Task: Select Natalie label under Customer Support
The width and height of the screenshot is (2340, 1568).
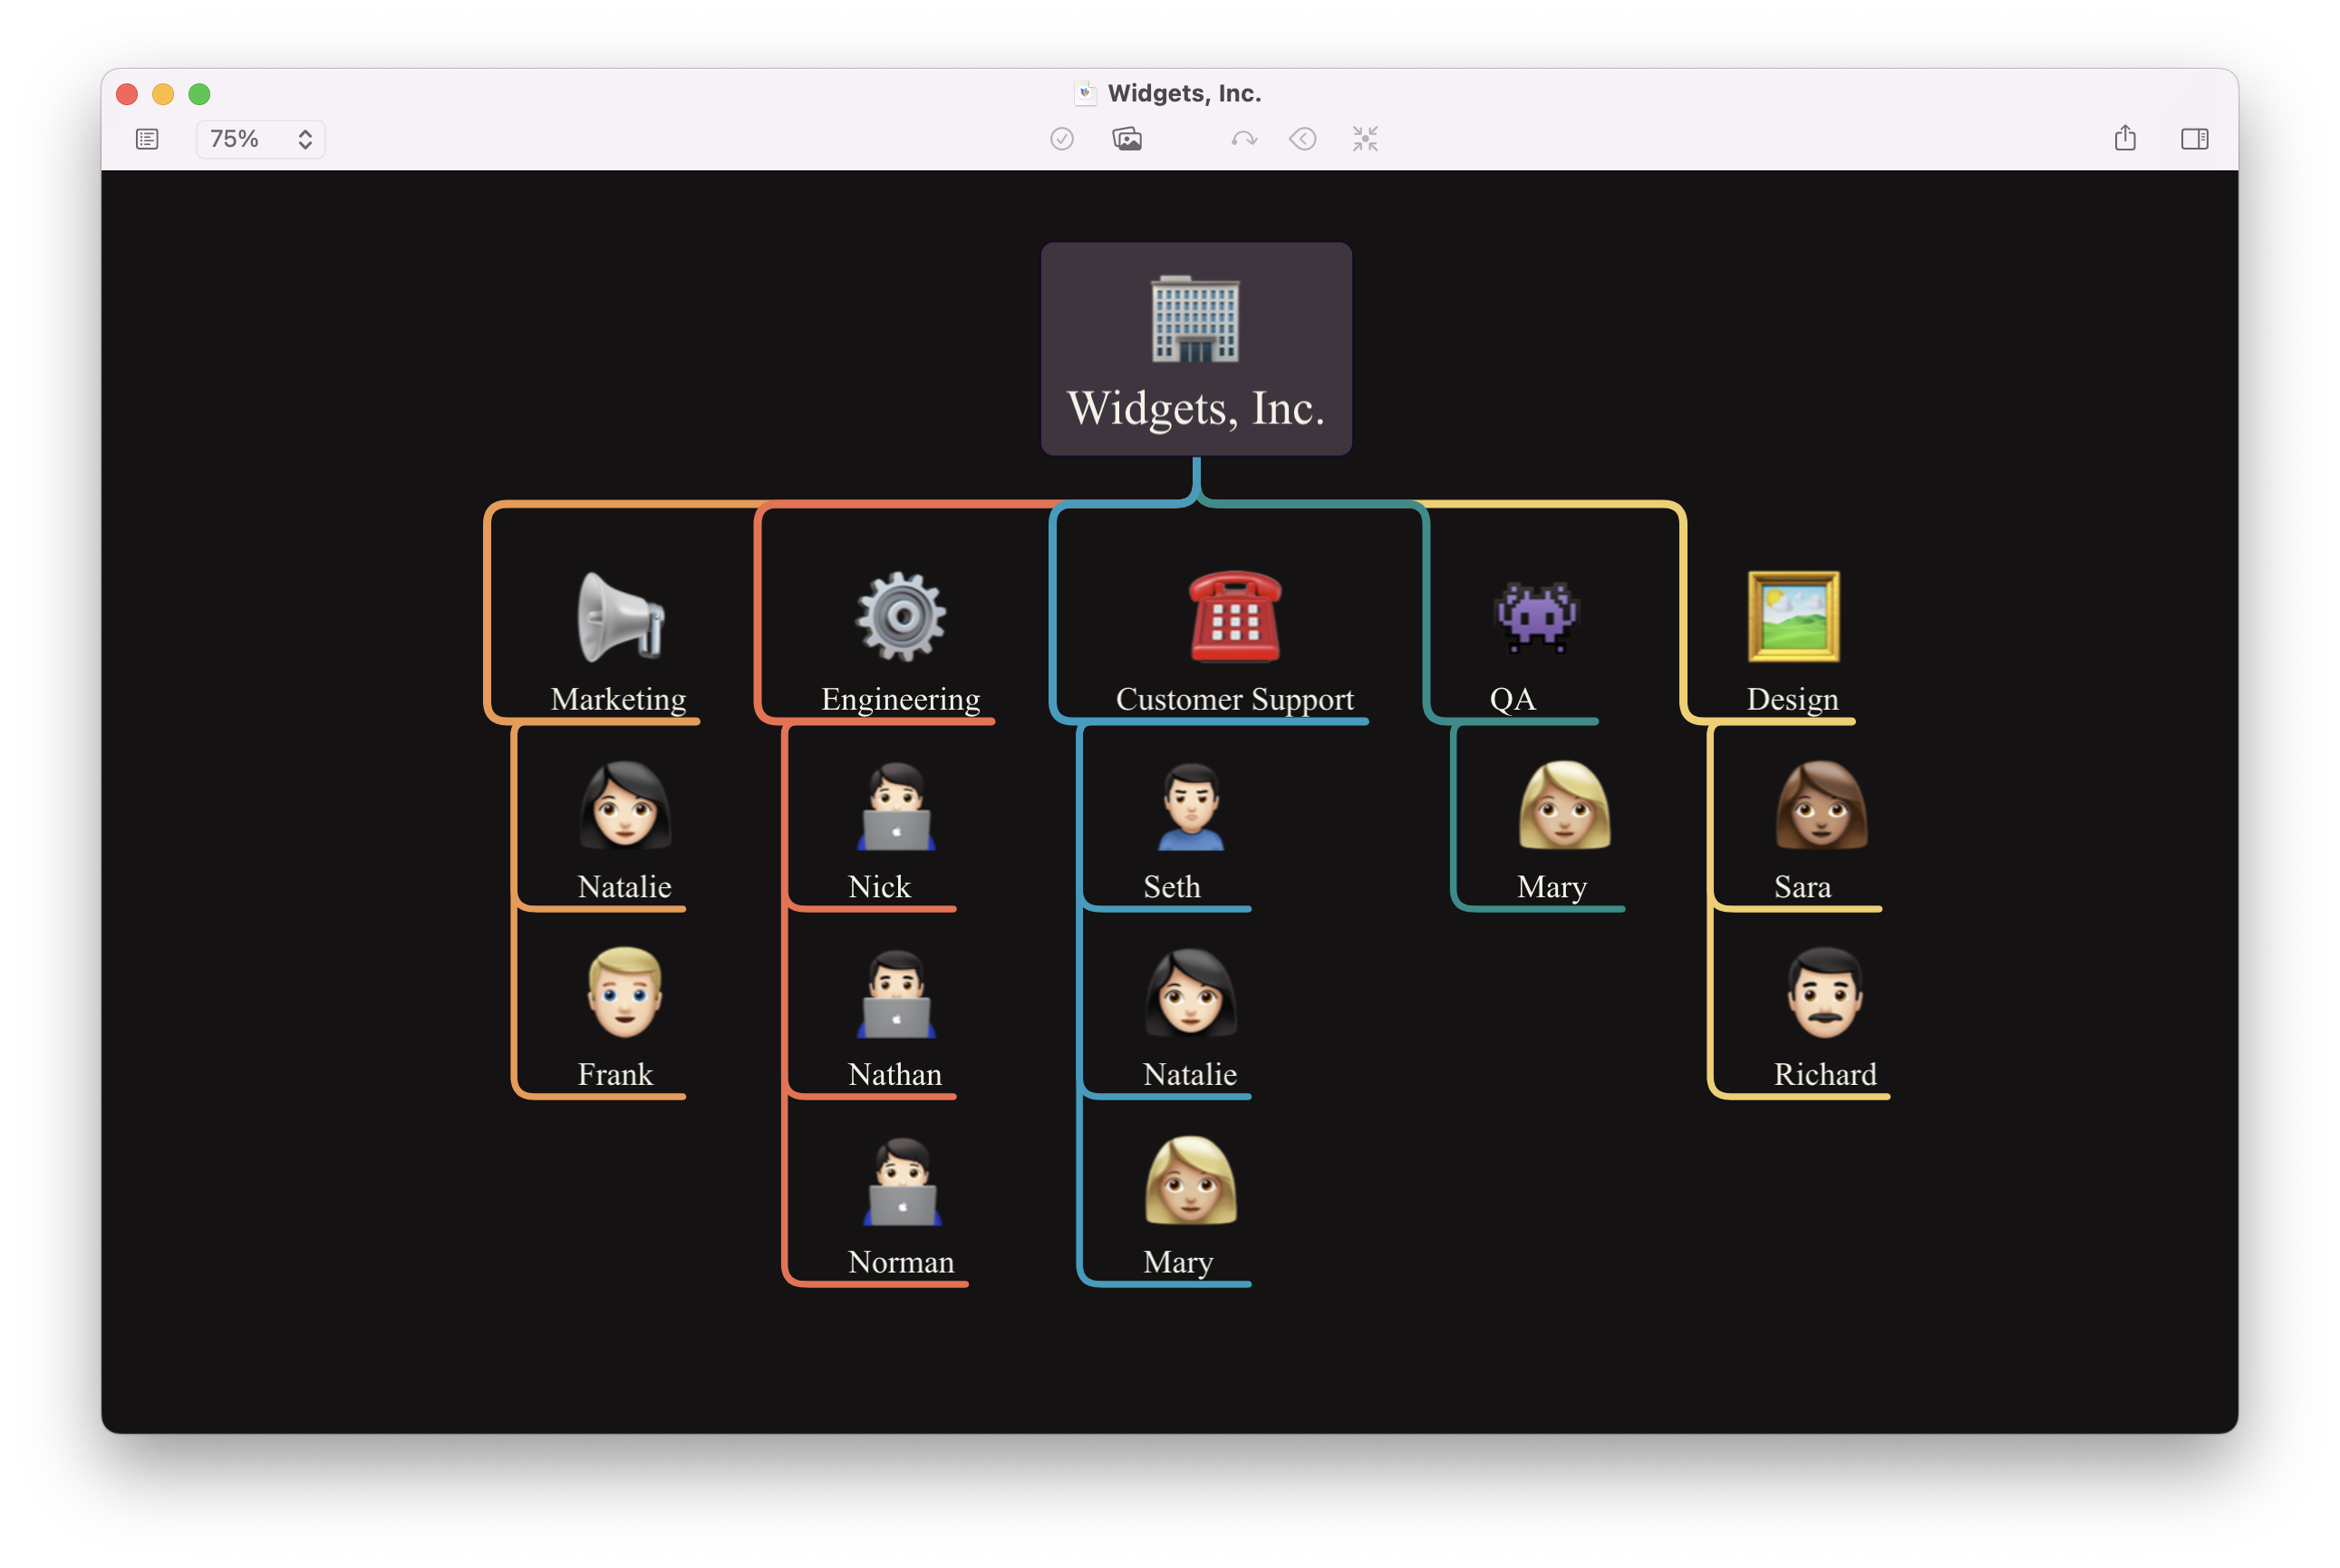Action: pos(1190,1074)
